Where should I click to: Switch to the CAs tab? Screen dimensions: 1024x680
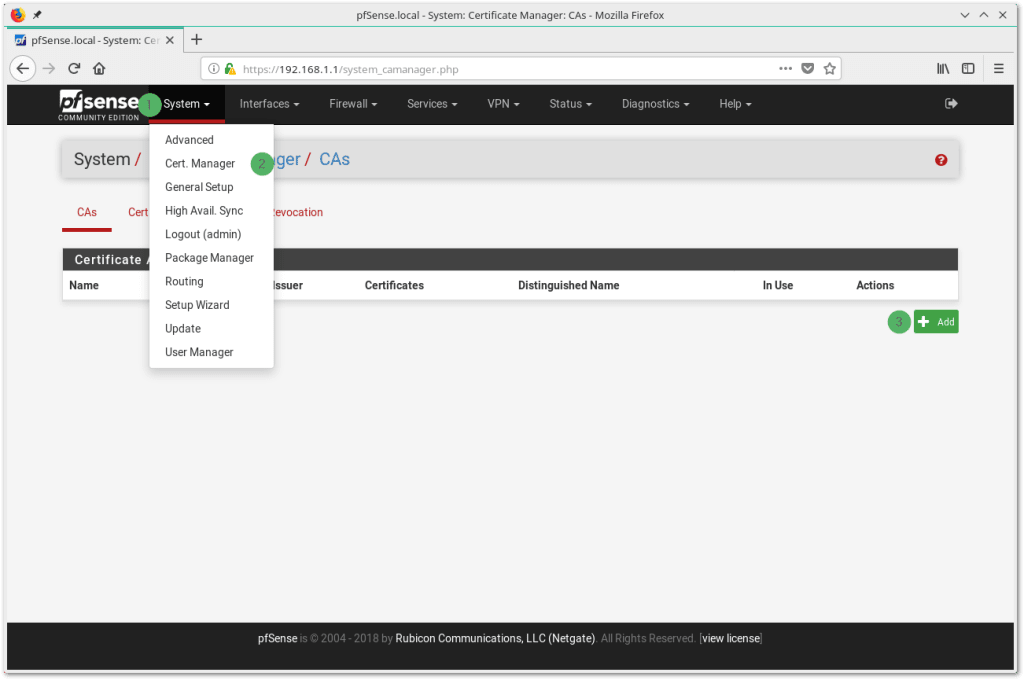87,212
